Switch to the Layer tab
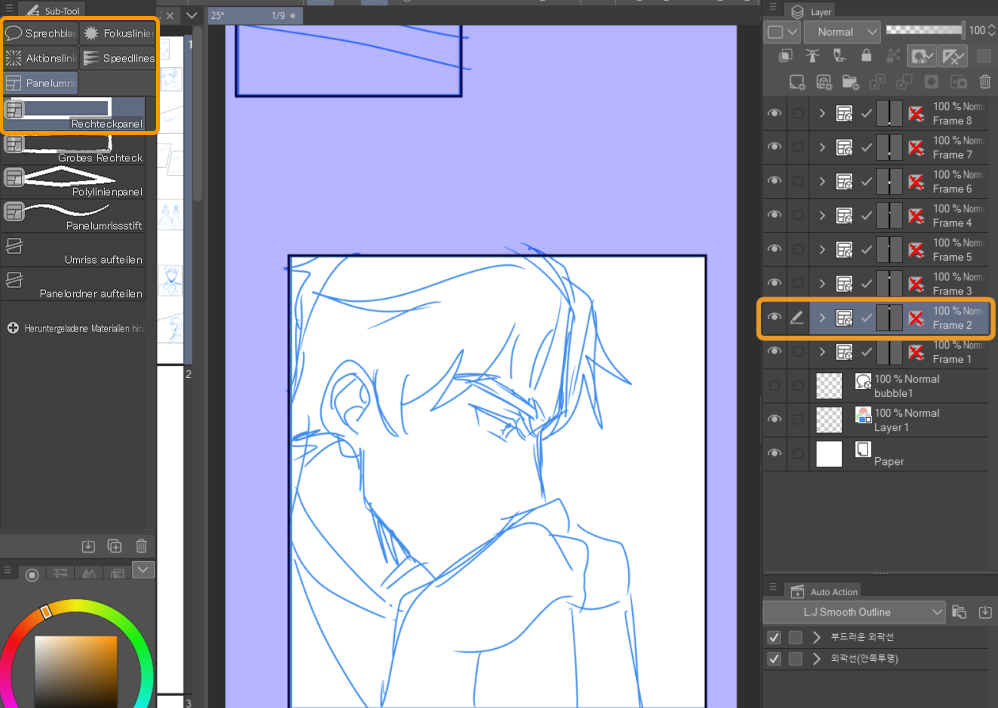 point(808,11)
